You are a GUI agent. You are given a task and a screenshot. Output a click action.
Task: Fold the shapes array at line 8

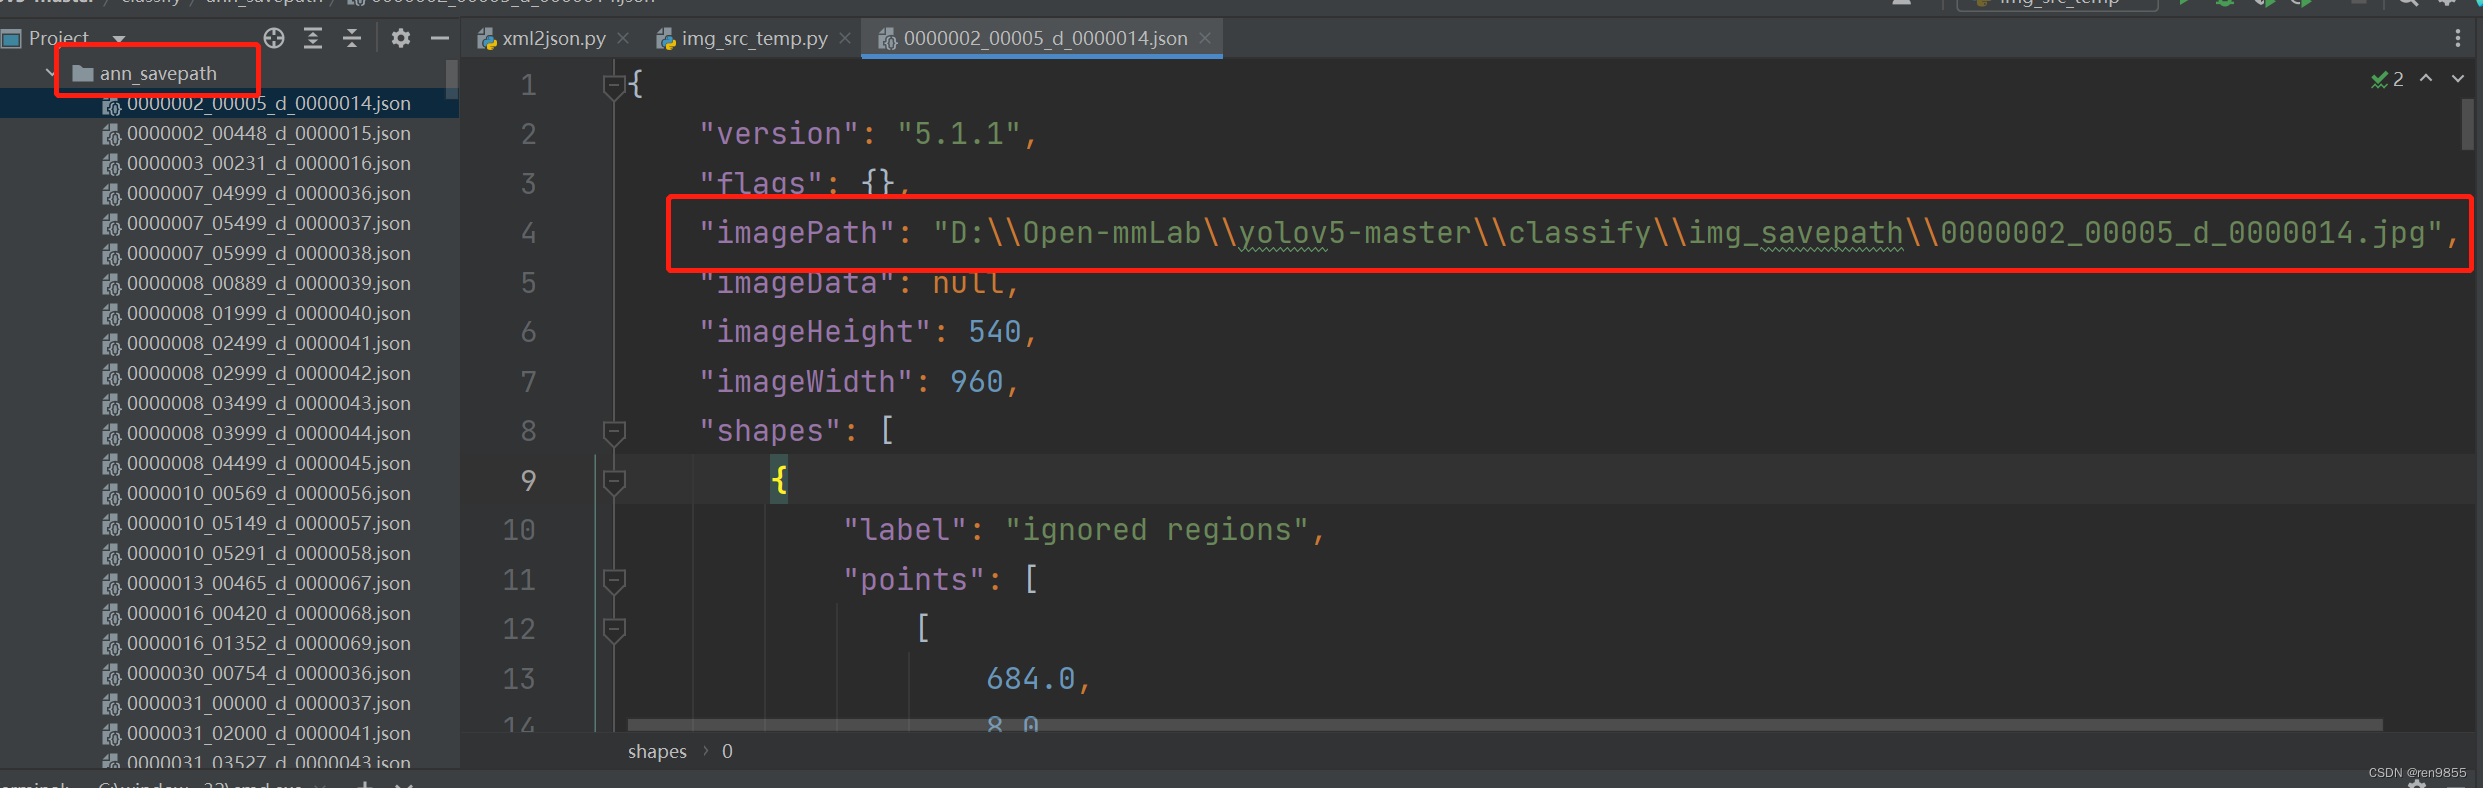pyautogui.click(x=614, y=432)
